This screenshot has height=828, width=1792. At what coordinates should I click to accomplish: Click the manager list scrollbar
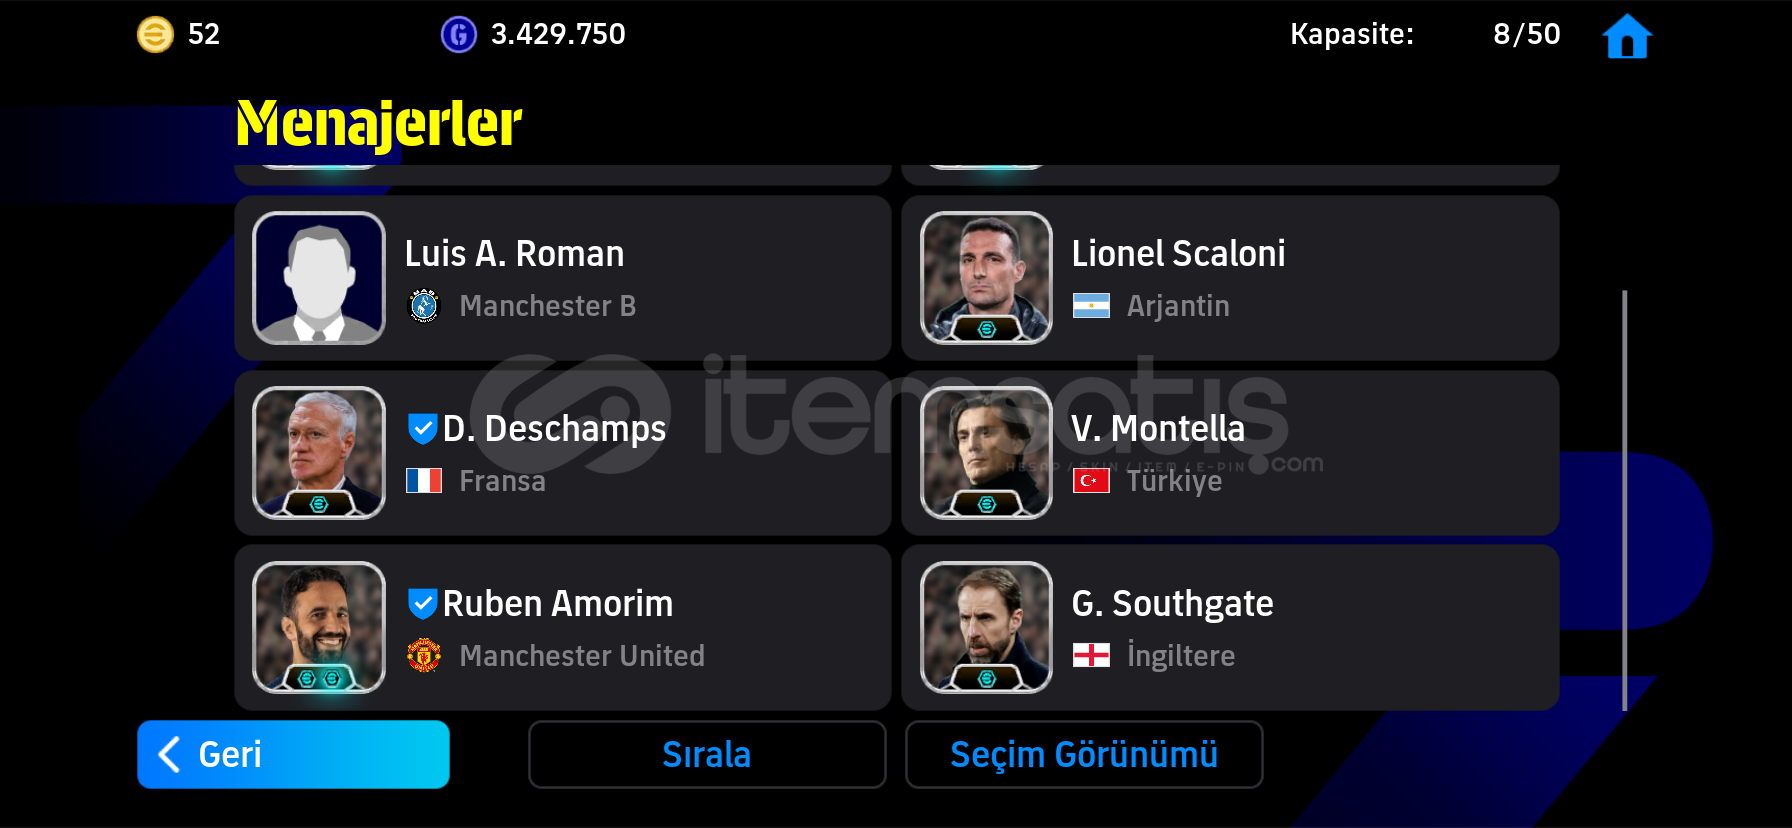coord(1624,500)
